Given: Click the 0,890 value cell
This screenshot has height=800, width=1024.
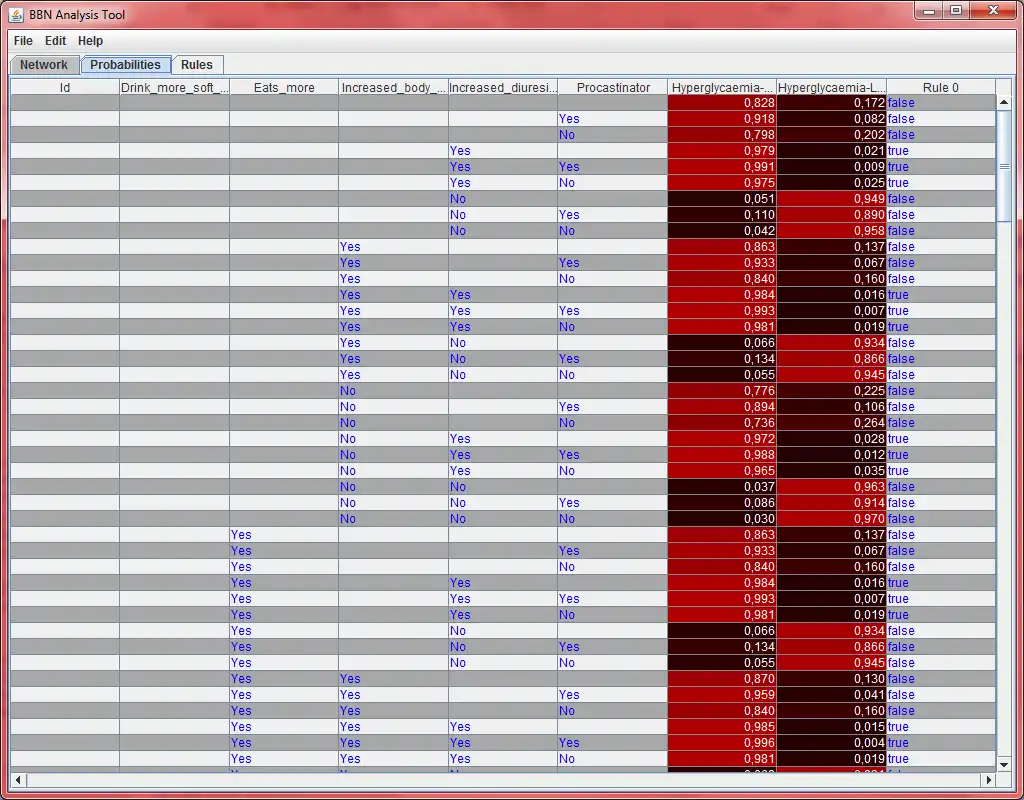Looking at the screenshot, I should click(x=831, y=215).
